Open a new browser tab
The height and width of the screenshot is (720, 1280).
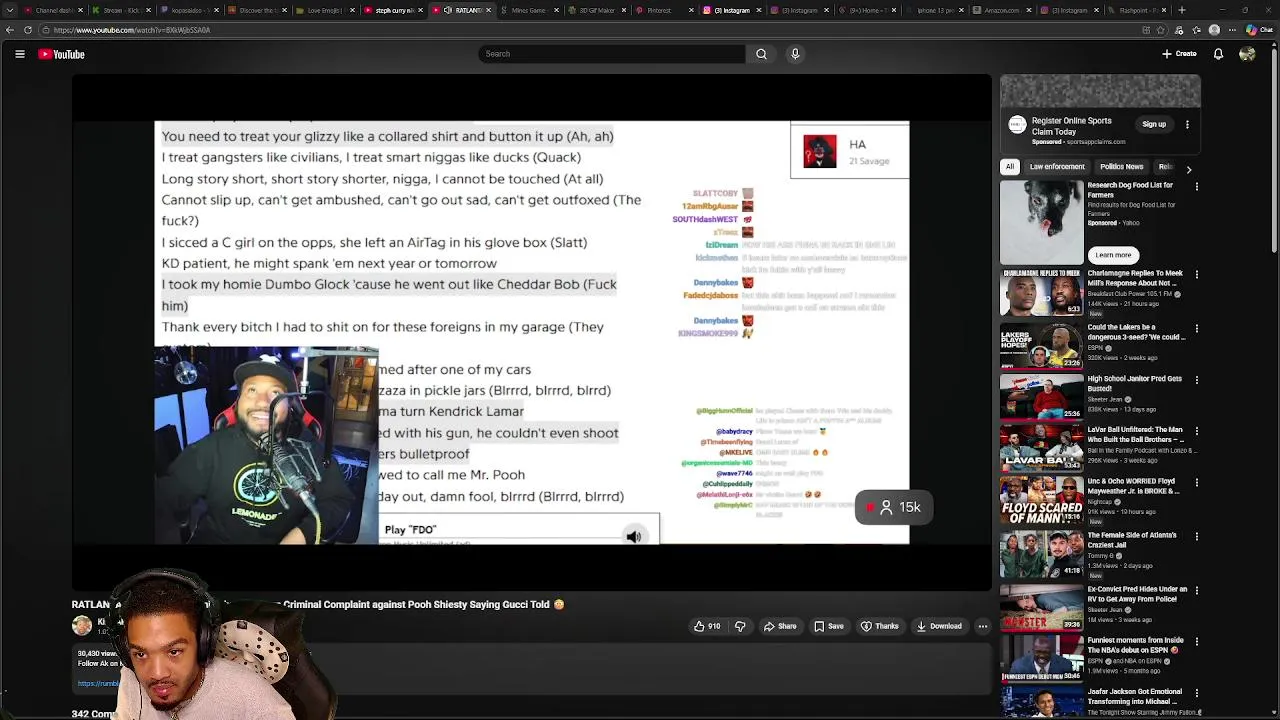(1181, 10)
